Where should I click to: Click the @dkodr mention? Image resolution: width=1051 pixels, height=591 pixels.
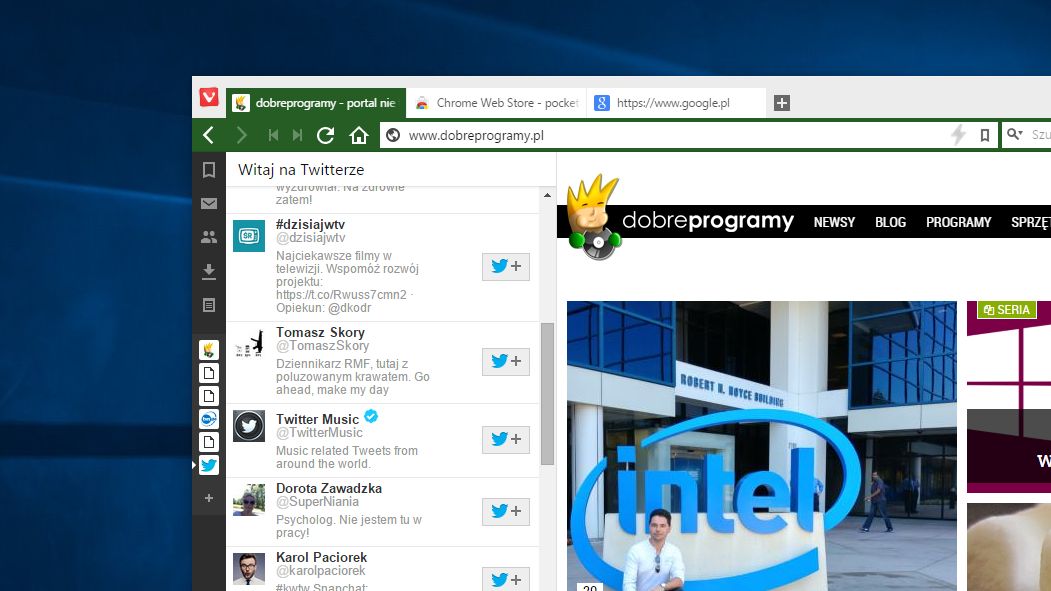(349, 308)
